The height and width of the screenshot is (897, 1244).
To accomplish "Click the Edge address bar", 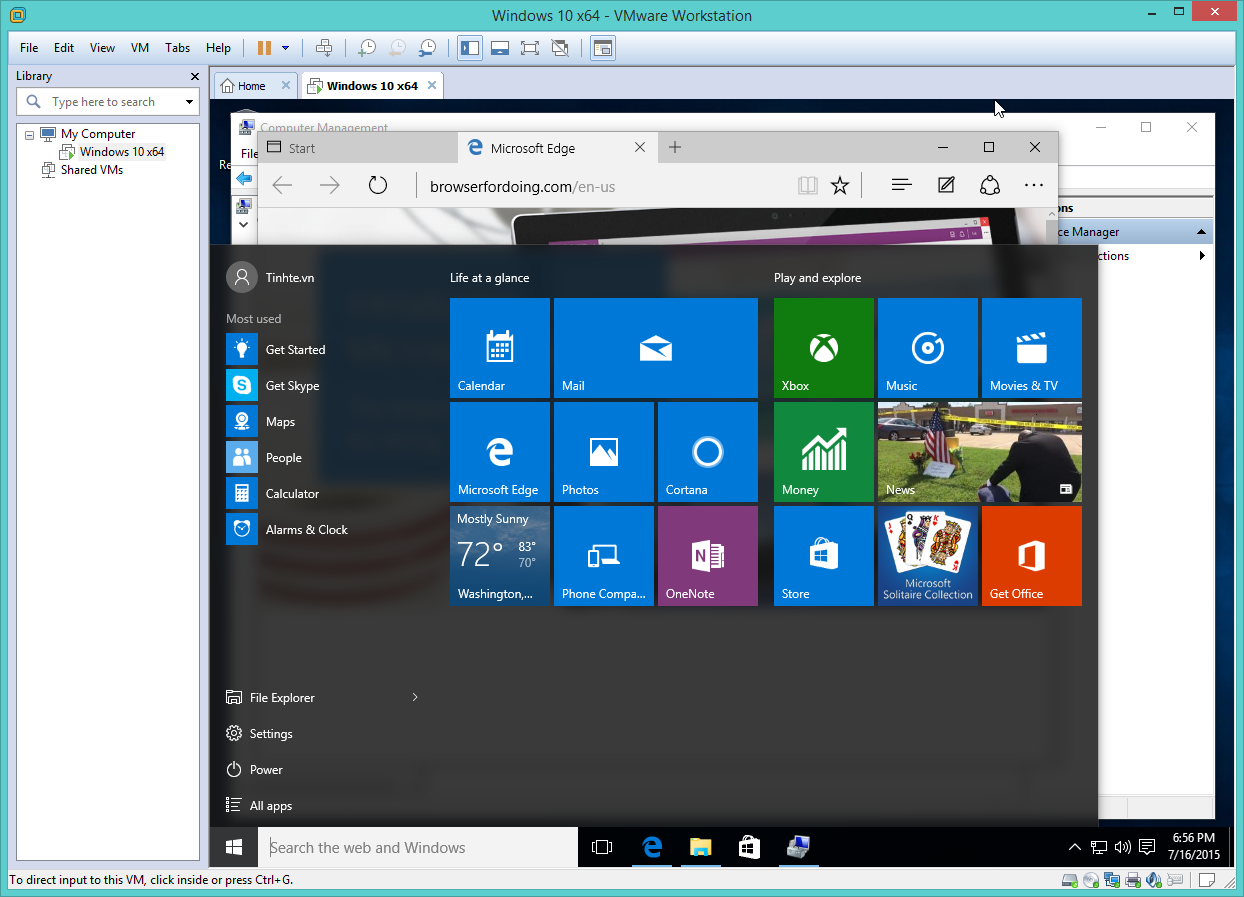I will coord(605,186).
